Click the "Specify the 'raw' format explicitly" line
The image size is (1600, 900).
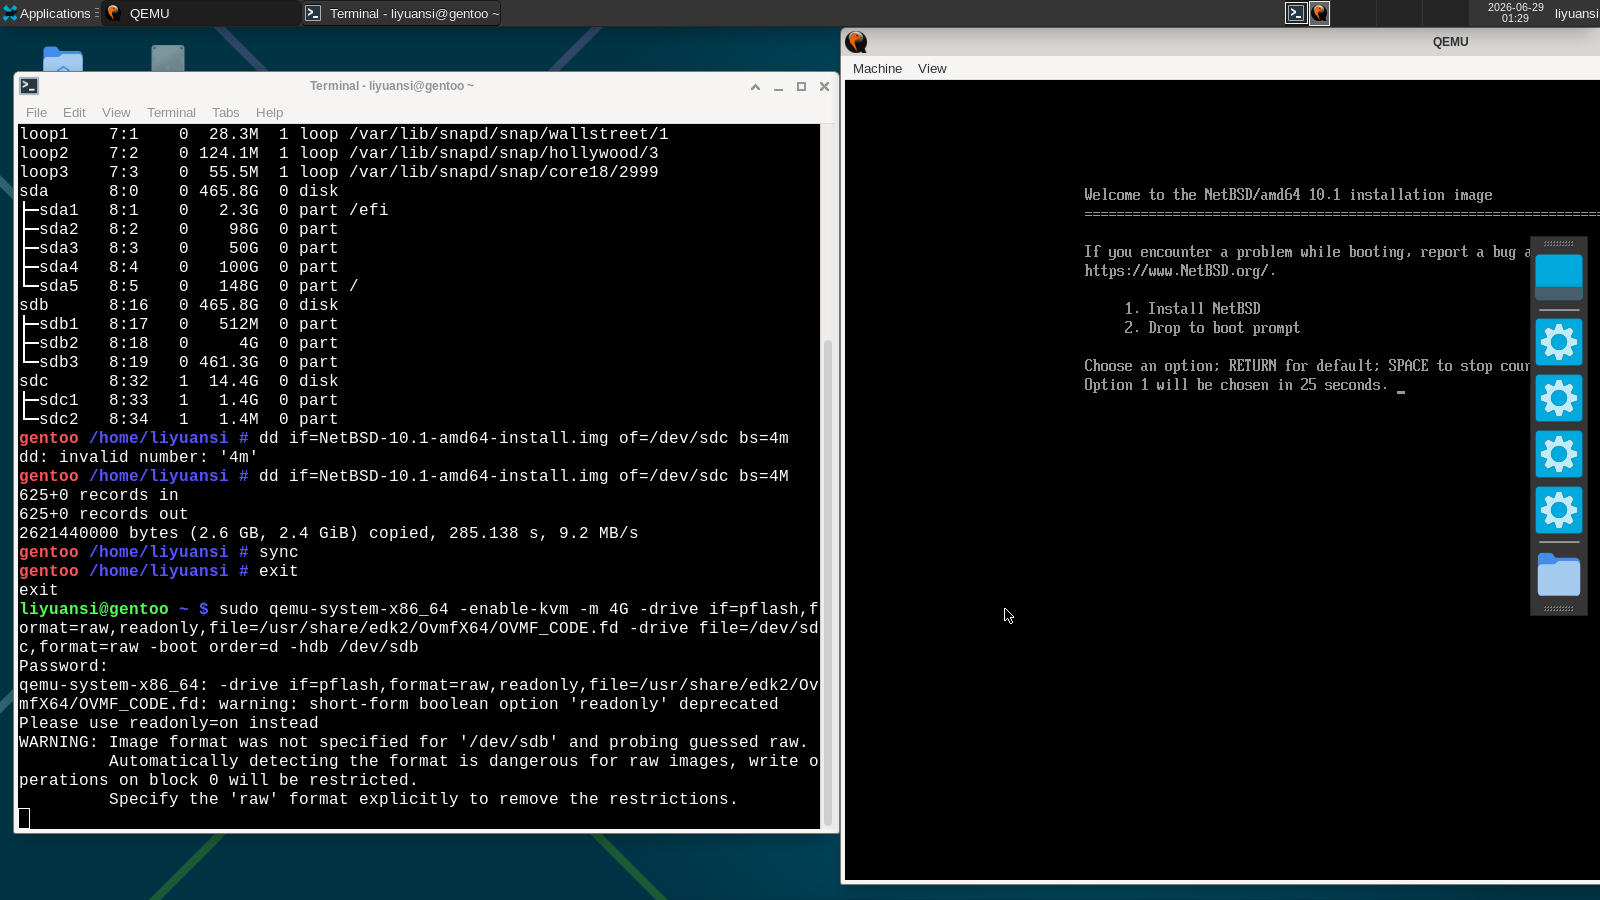pos(423,799)
